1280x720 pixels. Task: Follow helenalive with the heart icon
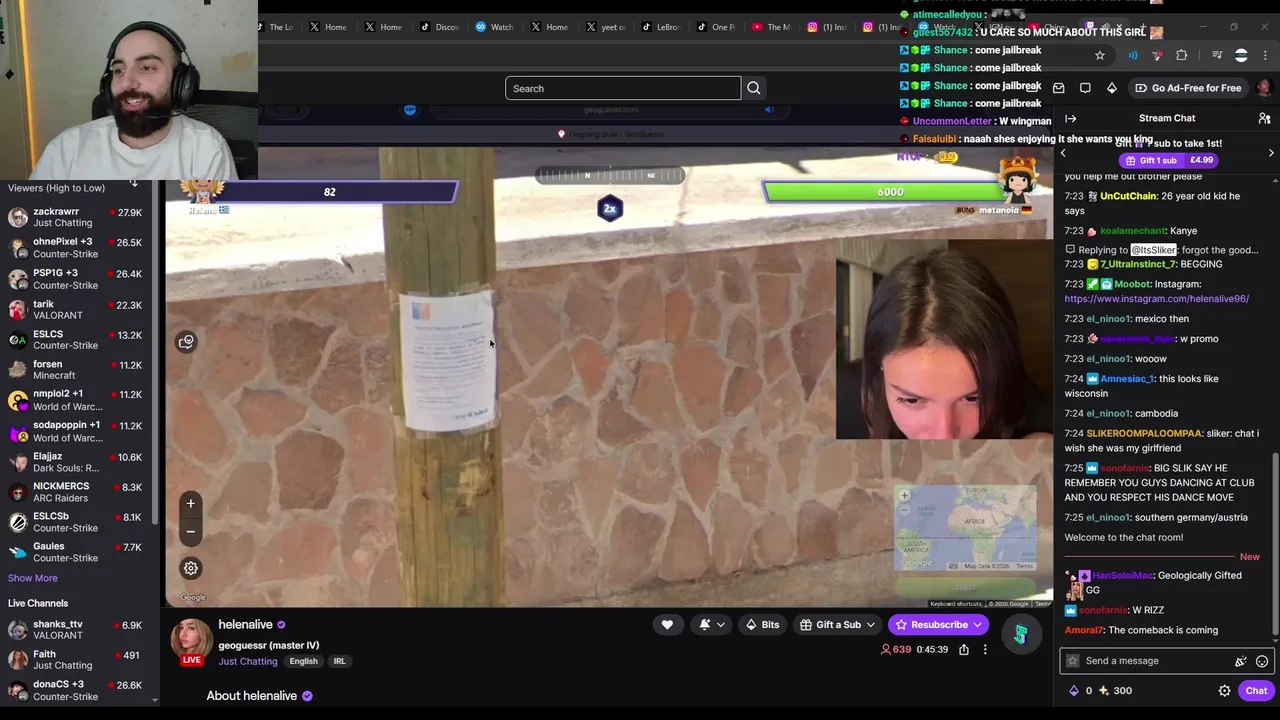[x=667, y=625]
